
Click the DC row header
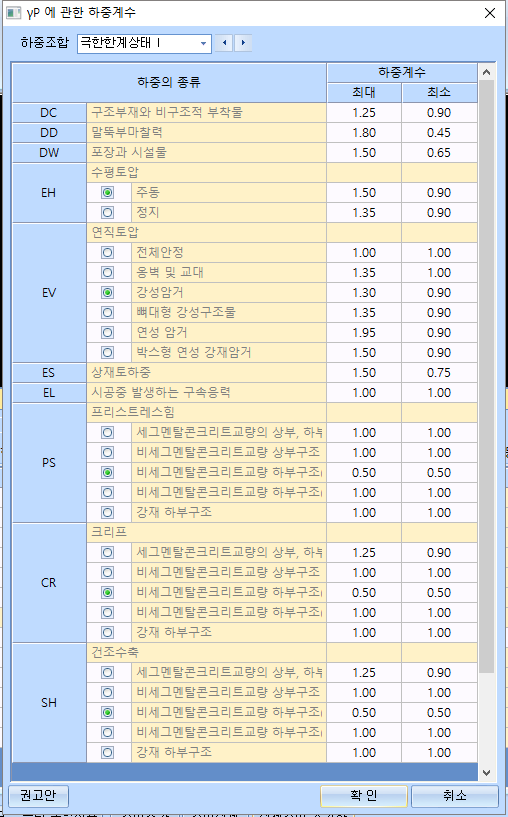pos(49,113)
